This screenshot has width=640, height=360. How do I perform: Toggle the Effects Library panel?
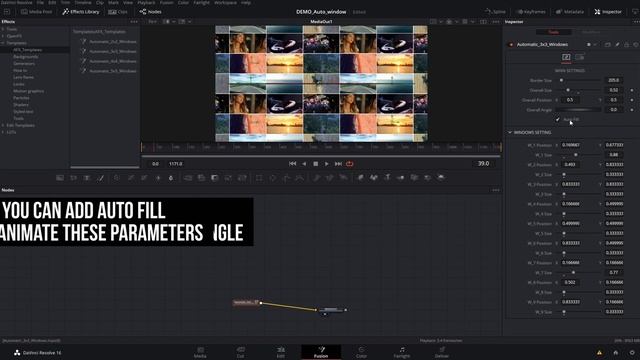pyautogui.click(x=80, y=12)
